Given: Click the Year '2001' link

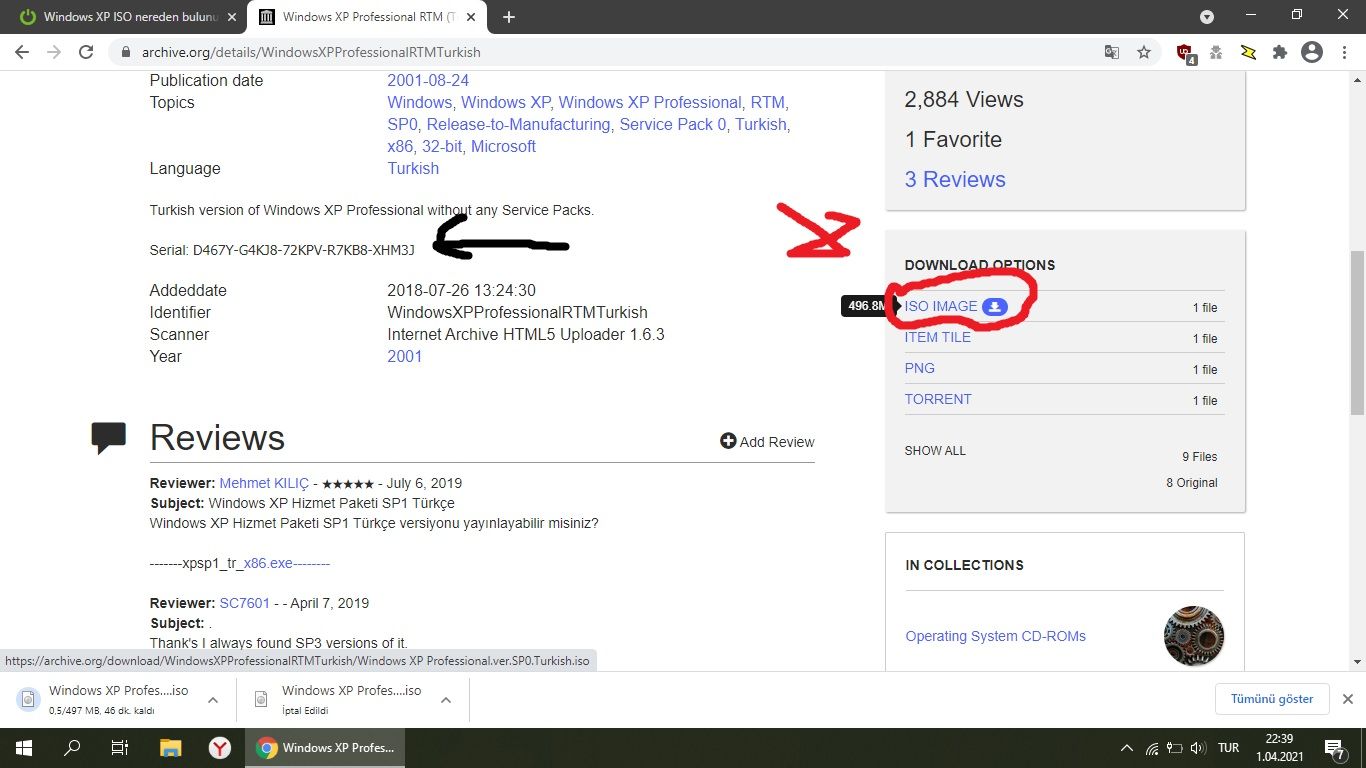Looking at the screenshot, I should [405, 357].
